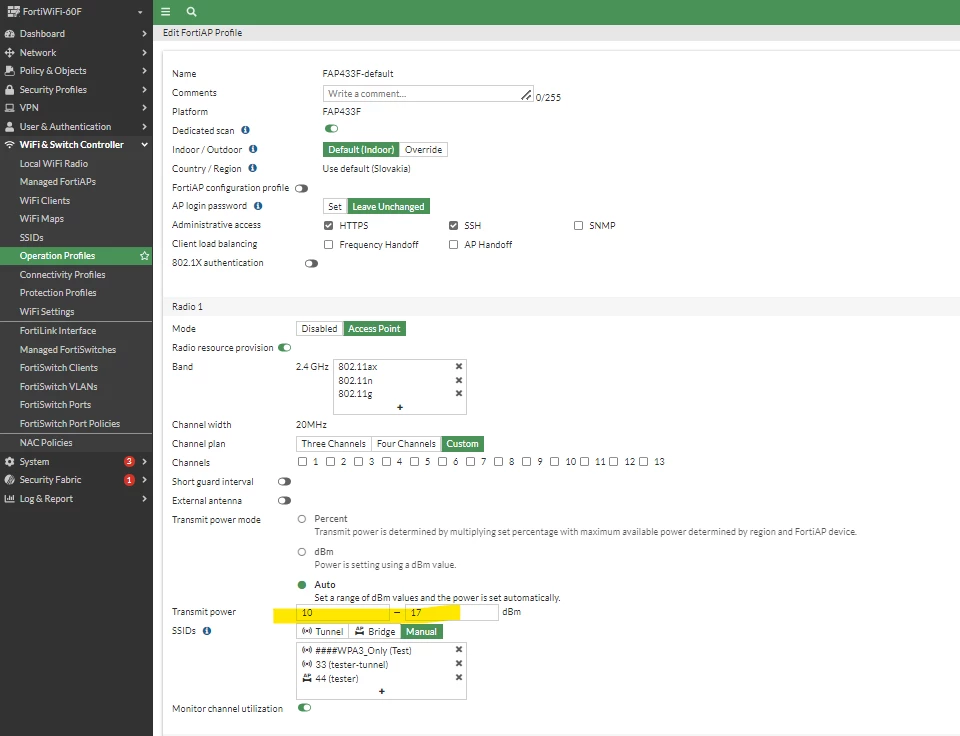Check the channel 6 box

click(443, 462)
